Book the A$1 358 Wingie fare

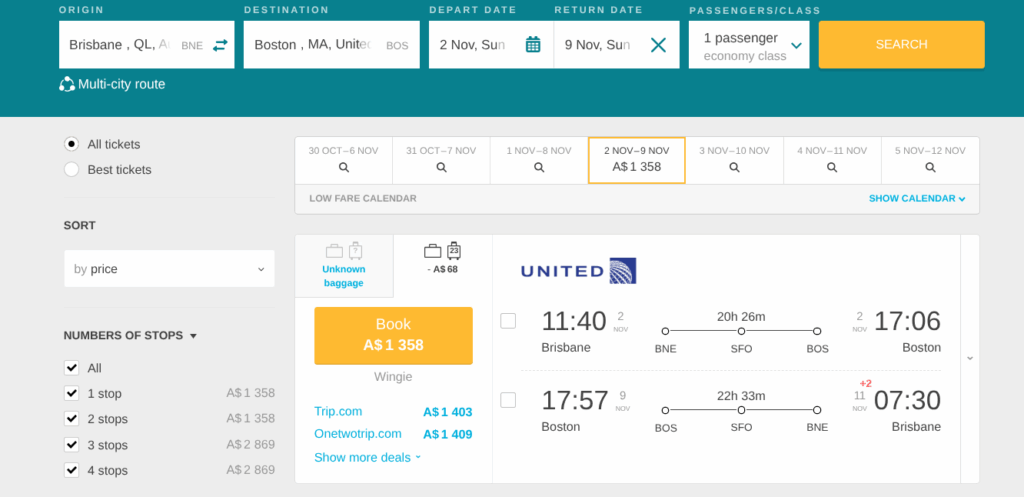click(393, 335)
